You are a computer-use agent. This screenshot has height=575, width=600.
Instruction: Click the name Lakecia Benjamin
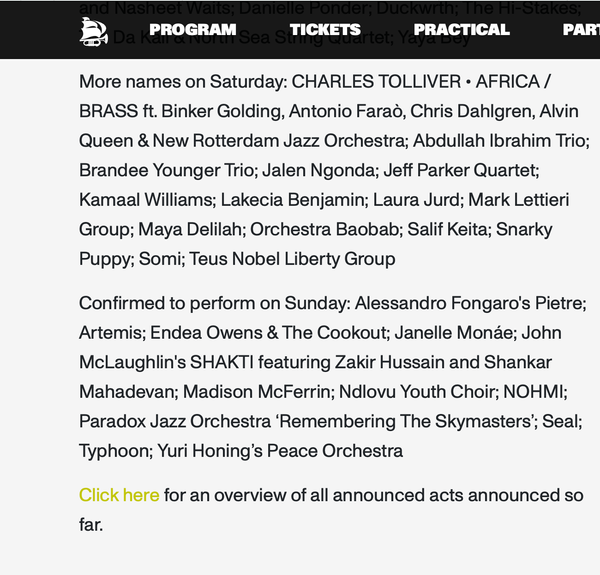[292, 200]
